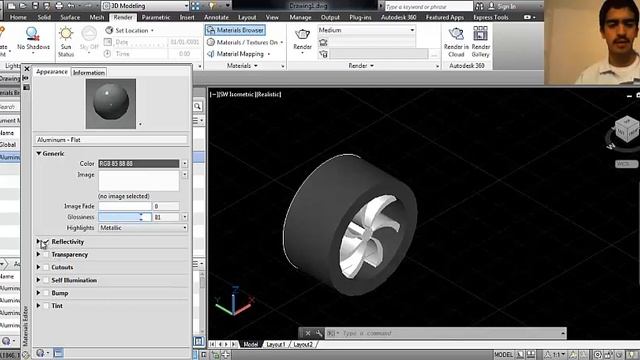Image resolution: width=640 pixels, height=360 pixels.
Task: Click Render in Cloud icon
Action: [x=456, y=34]
